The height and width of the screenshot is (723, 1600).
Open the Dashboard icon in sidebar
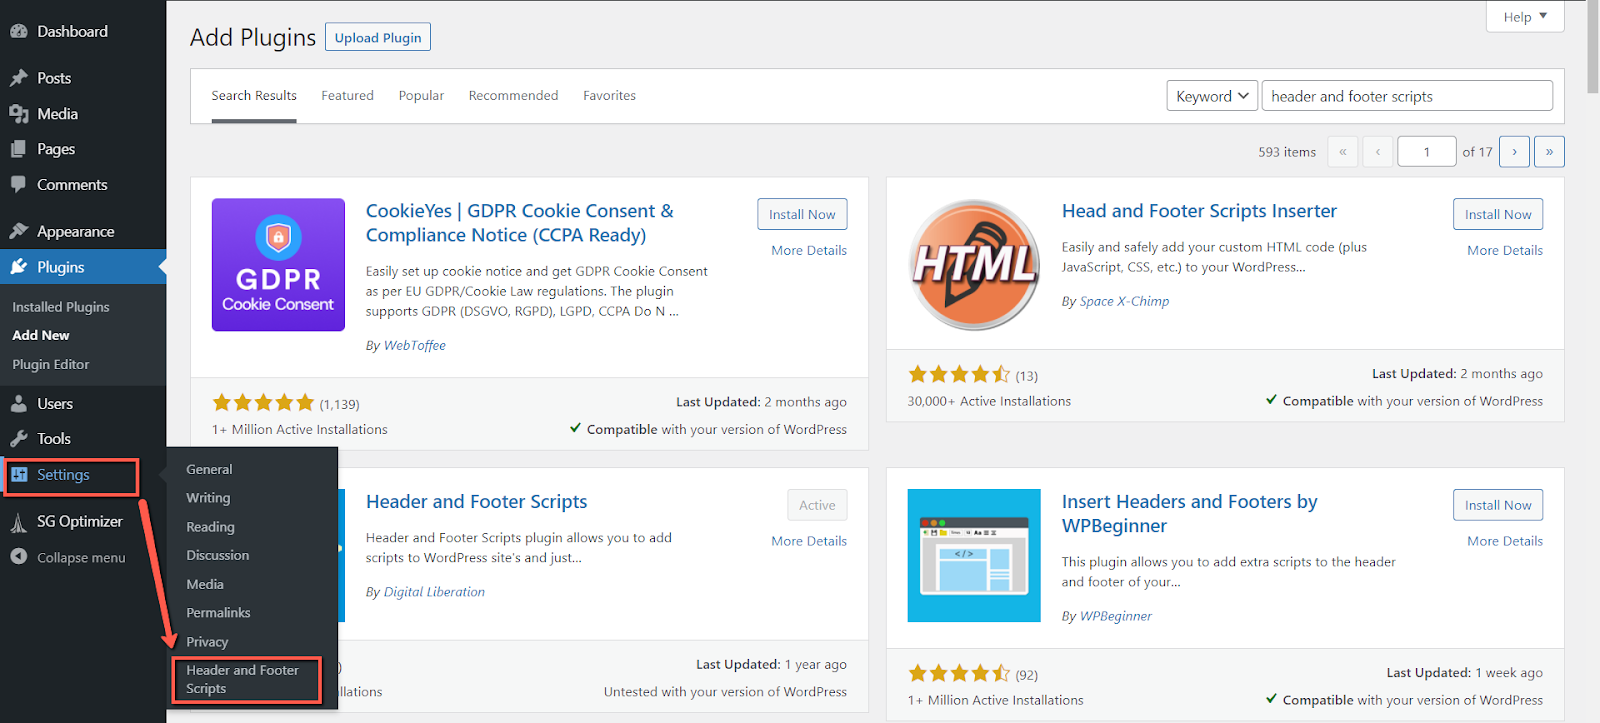(x=18, y=31)
